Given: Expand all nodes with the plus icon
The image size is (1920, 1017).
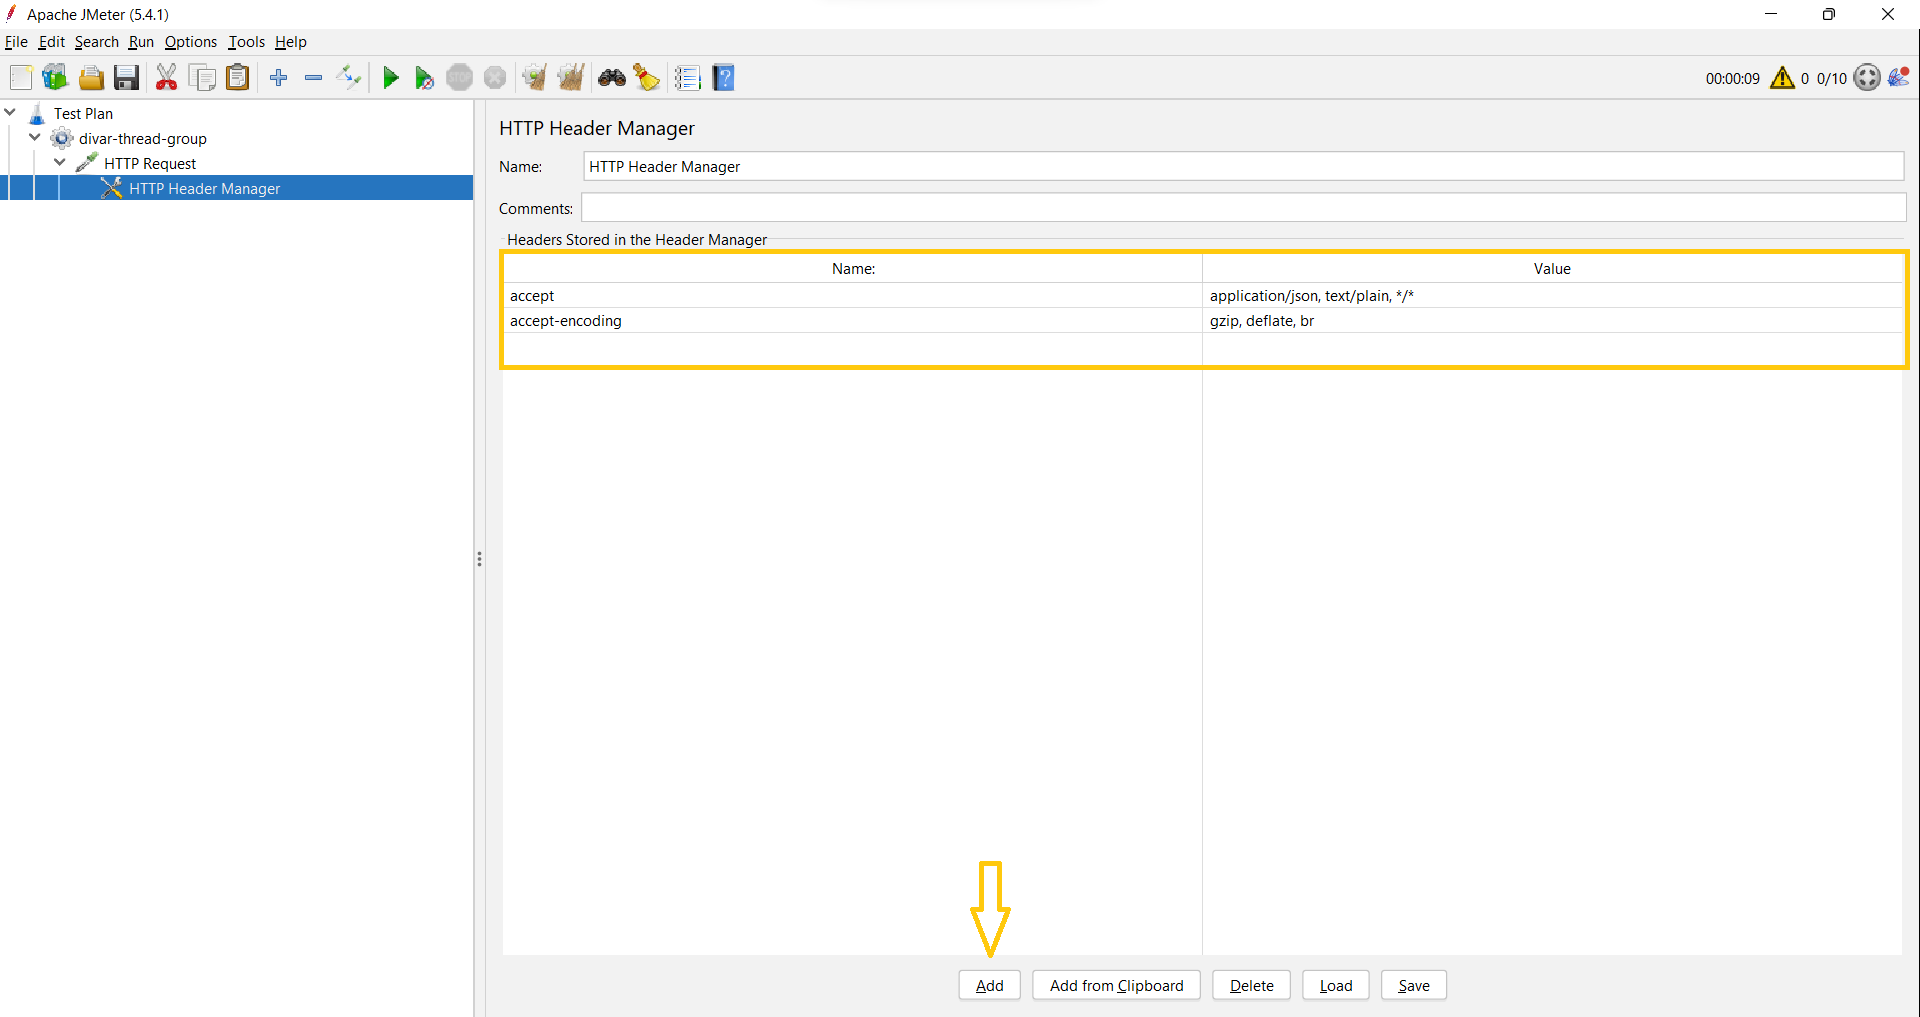Looking at the screenshot, I should pyautogui.click(x=279, y=78).
